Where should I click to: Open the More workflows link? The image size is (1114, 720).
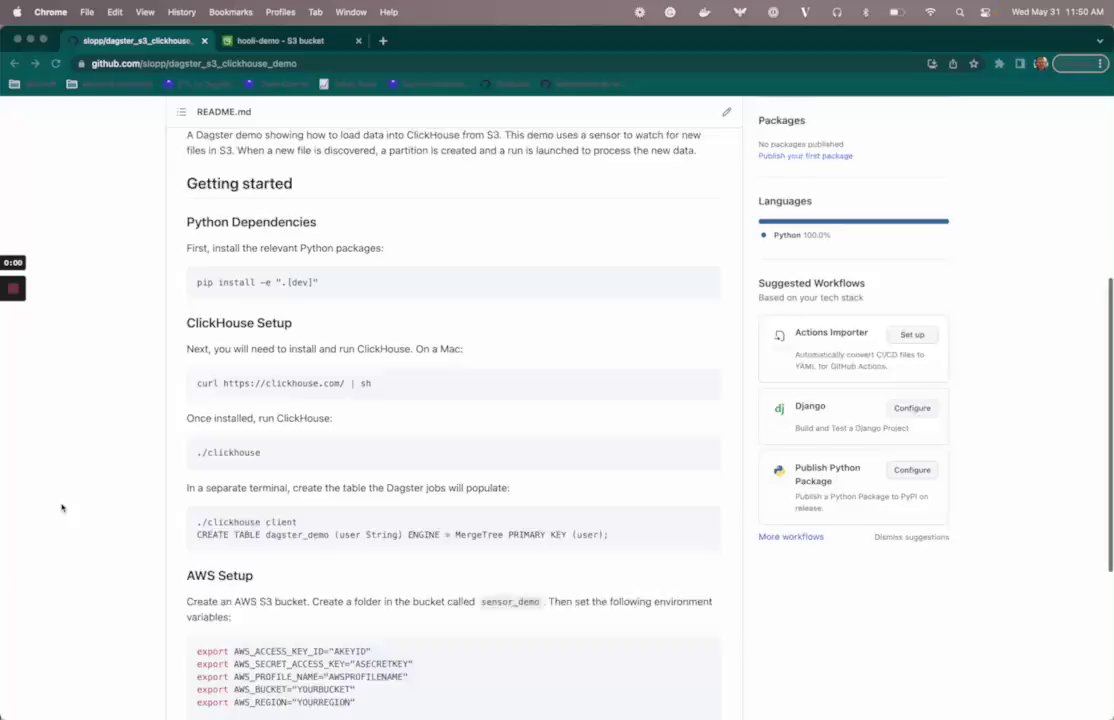coord(791,537)
